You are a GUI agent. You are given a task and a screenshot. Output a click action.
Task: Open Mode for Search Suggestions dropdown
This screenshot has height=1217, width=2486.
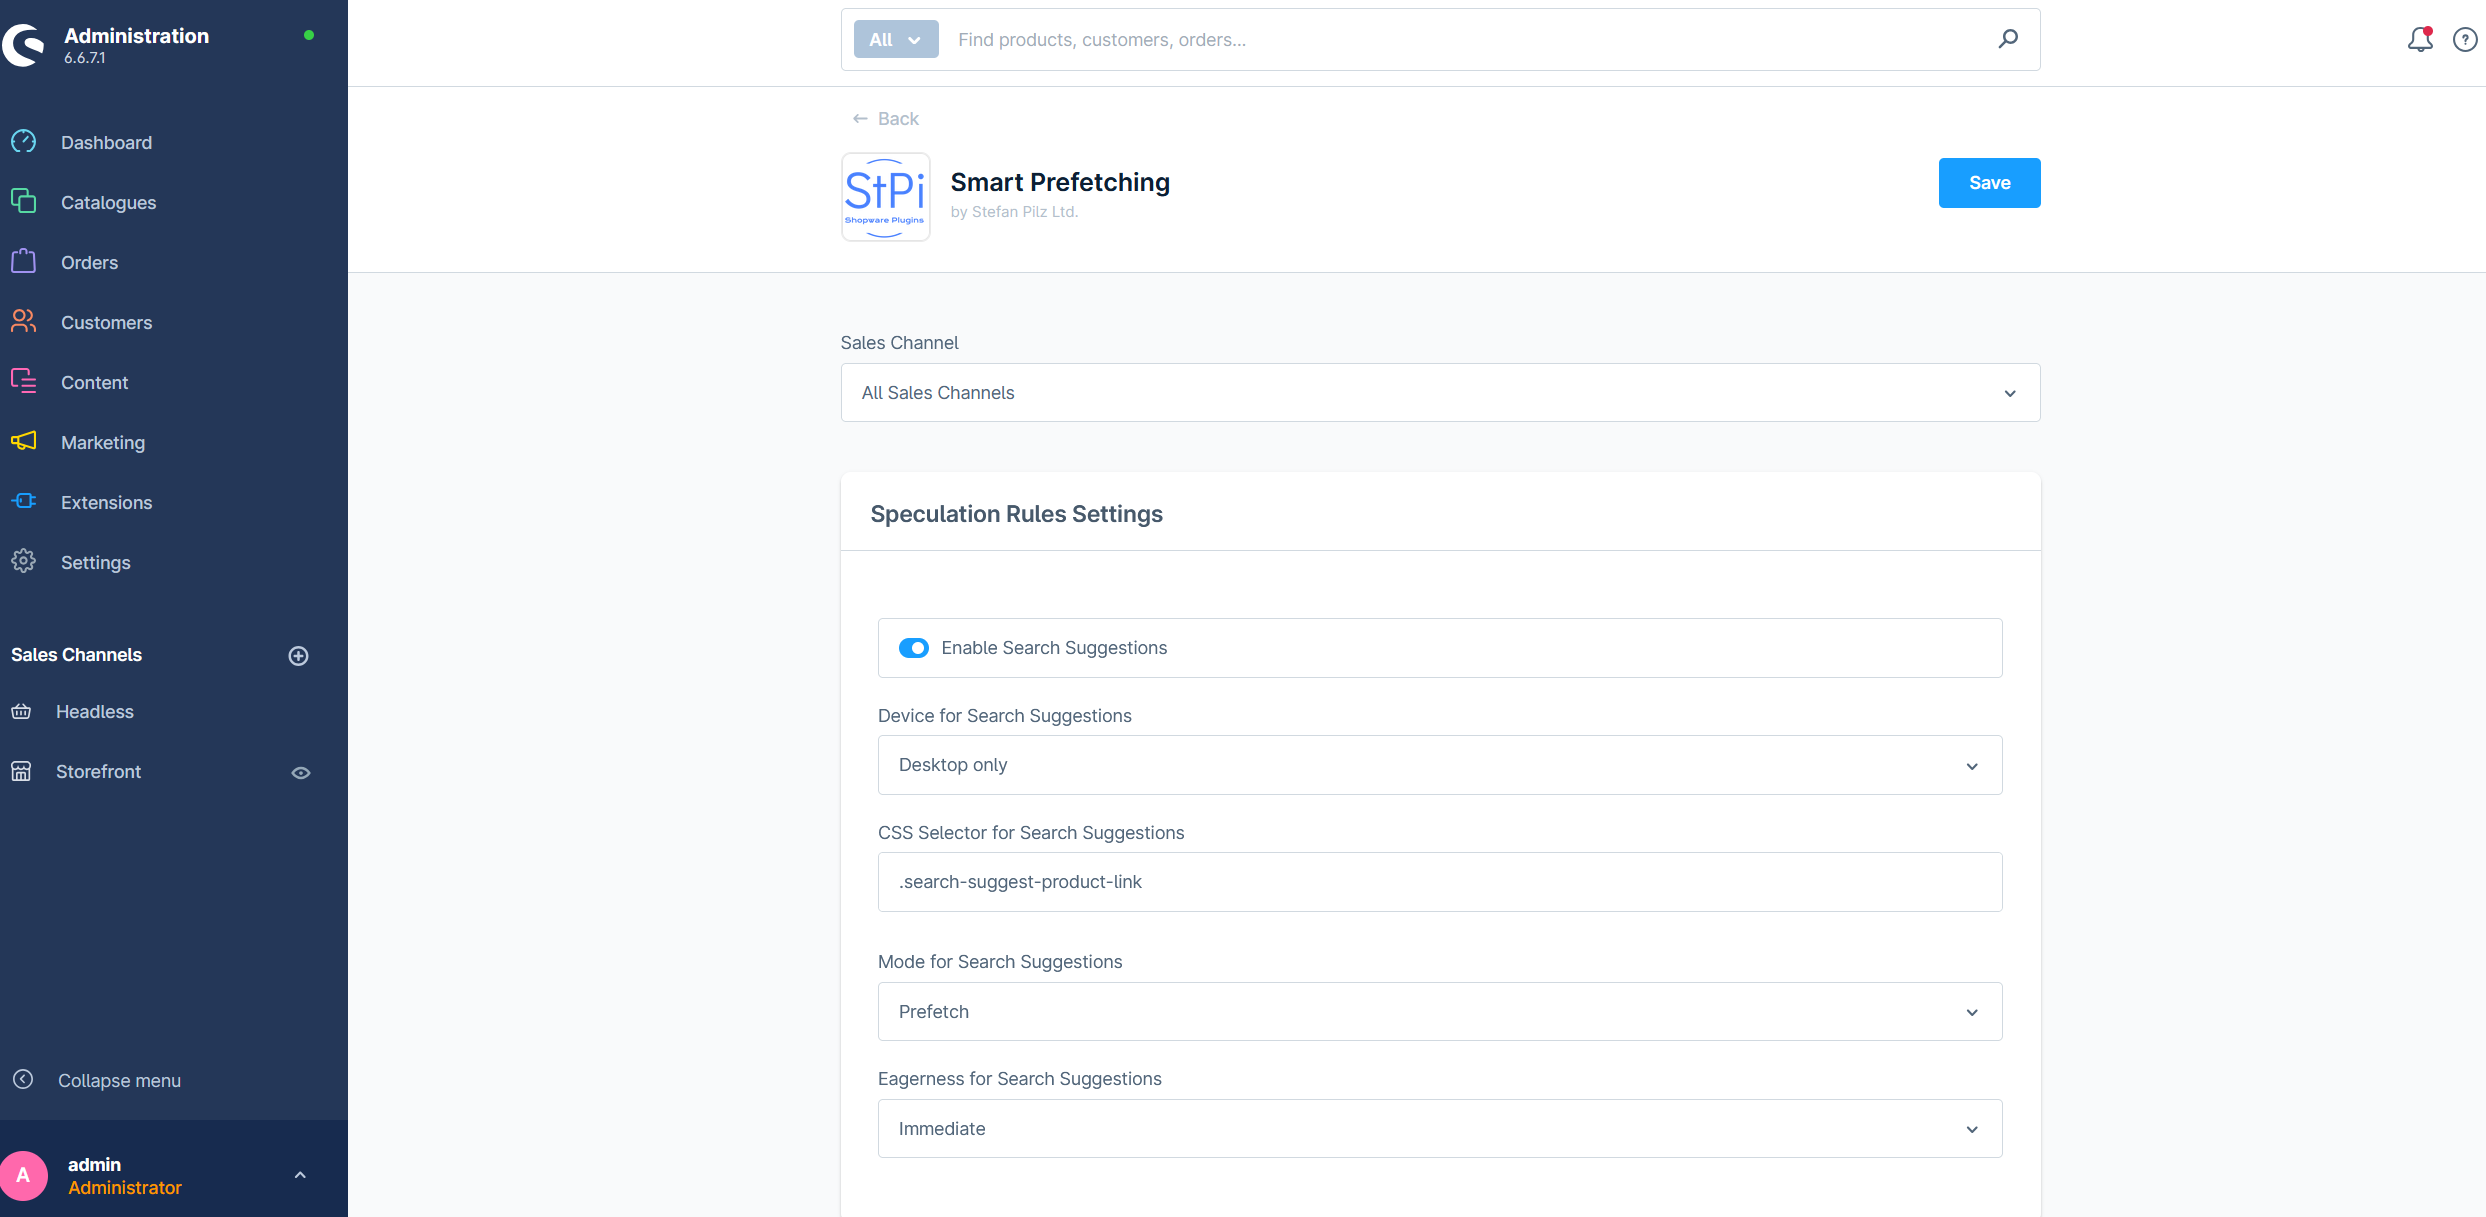(1440, 1012)
